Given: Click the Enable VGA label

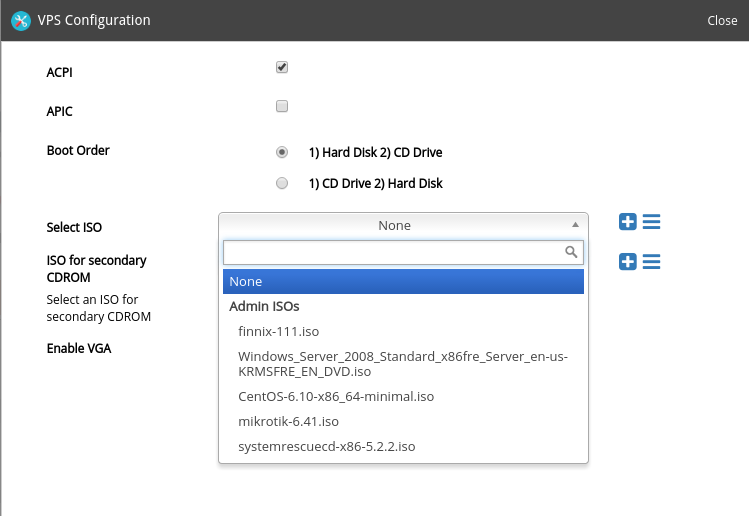Looking at the screenshot, I should click(79, 348).
